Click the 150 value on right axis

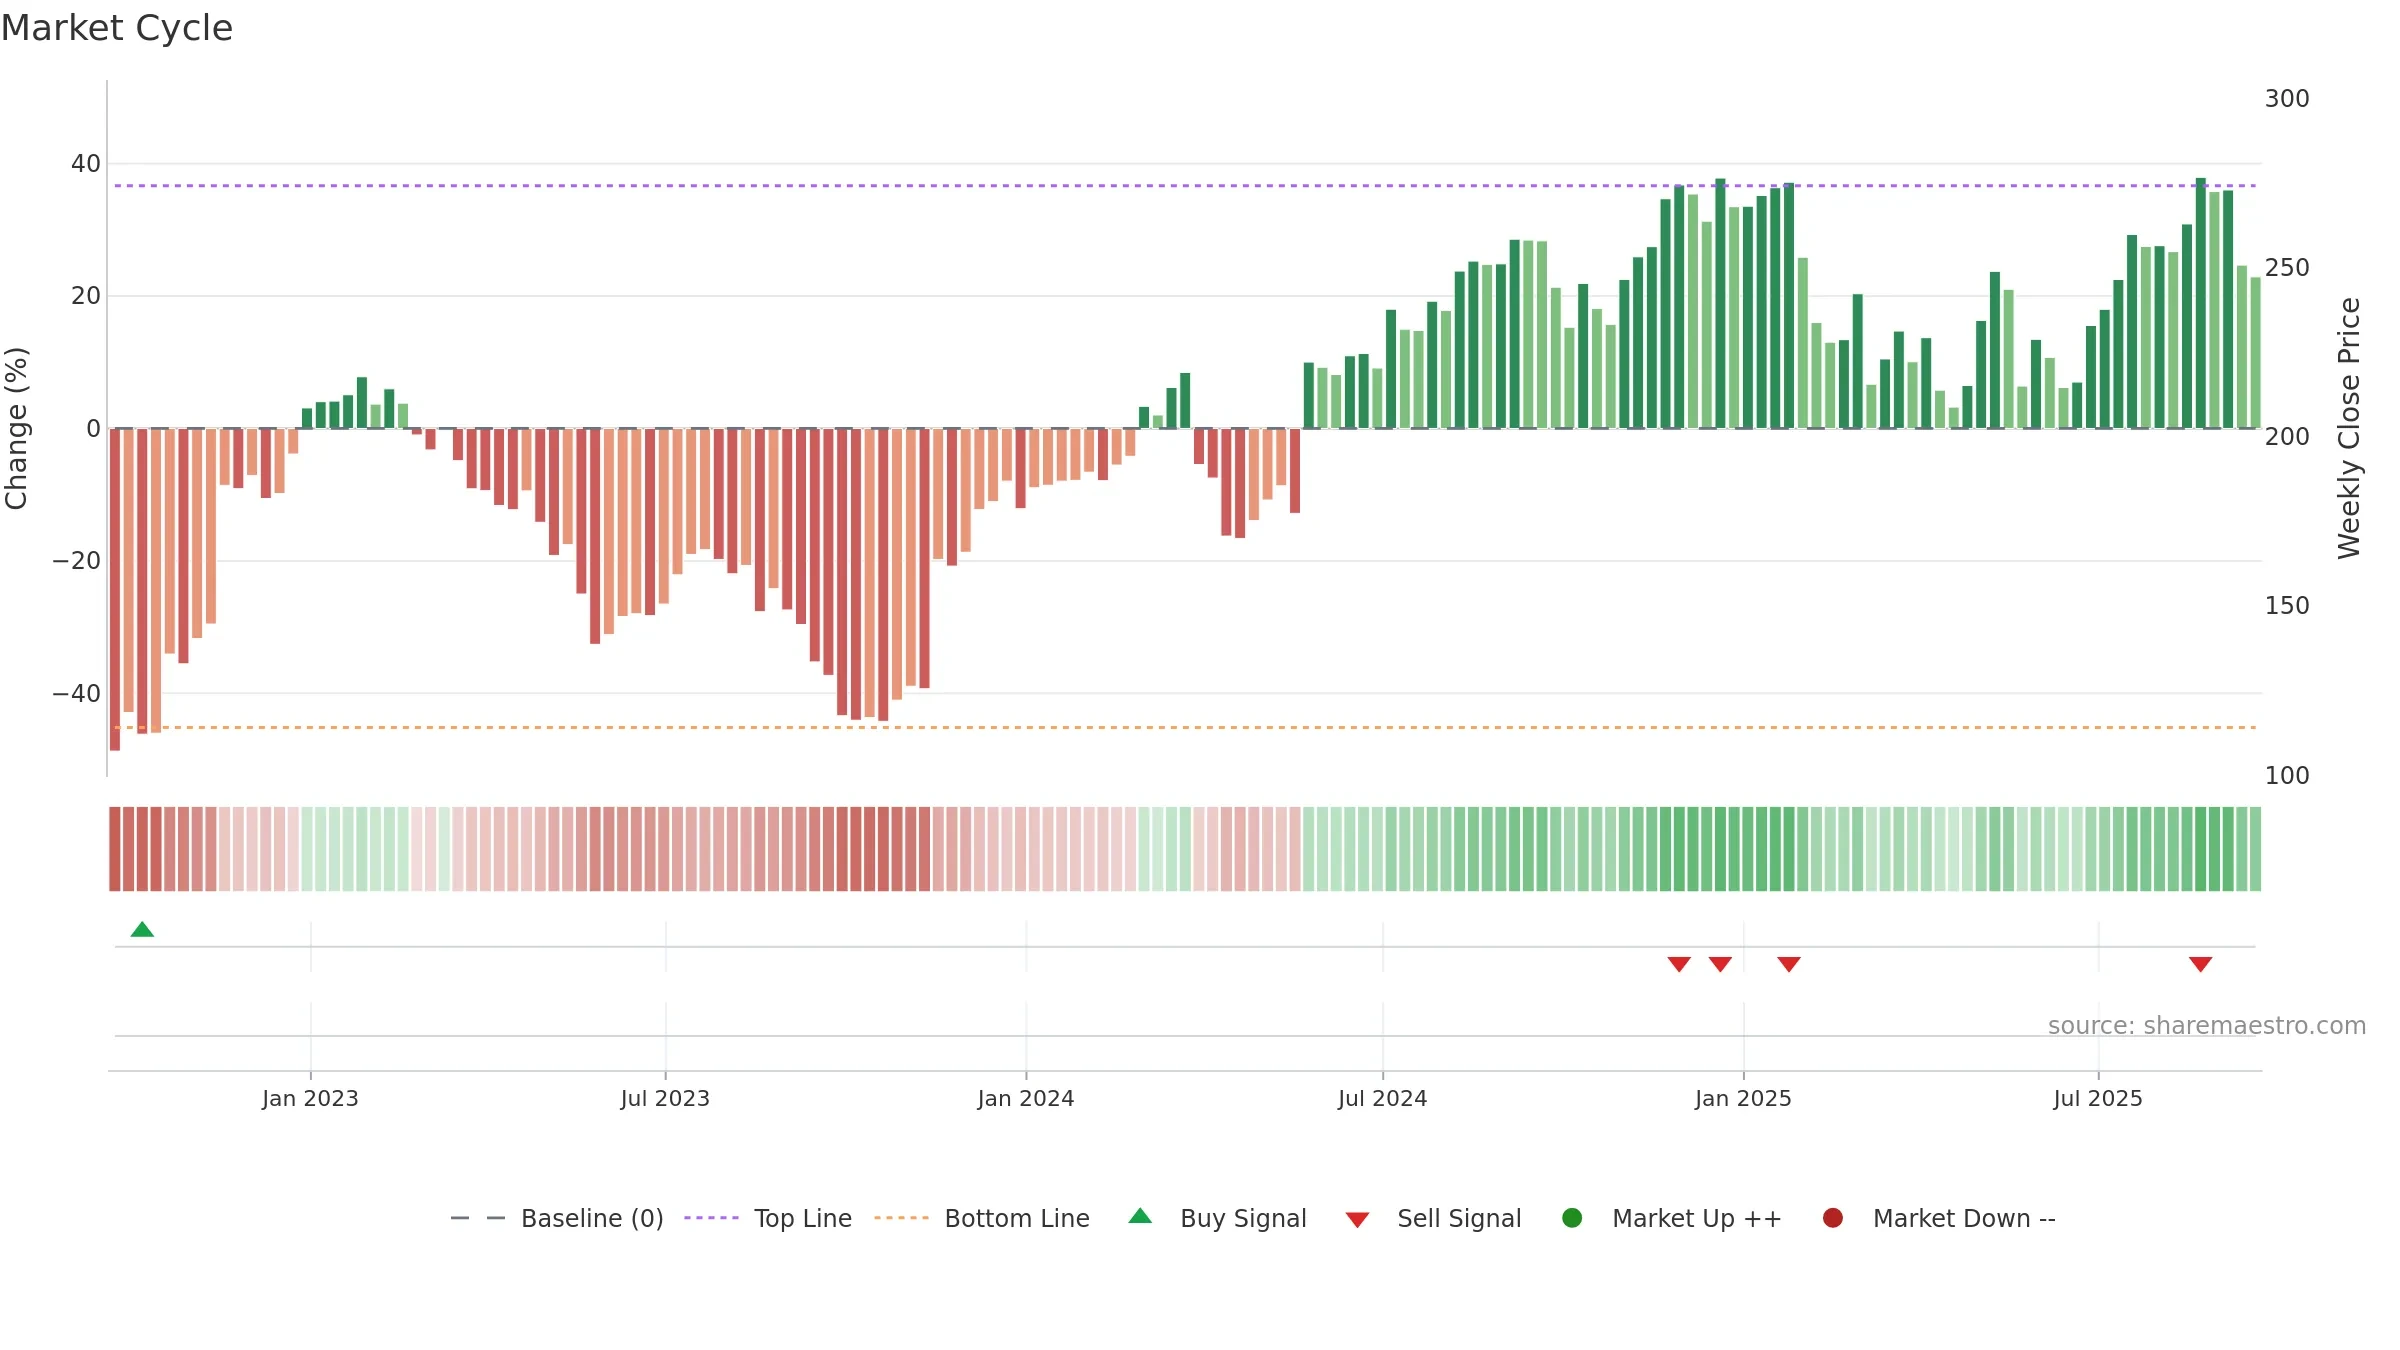(x=2287, y=605)
